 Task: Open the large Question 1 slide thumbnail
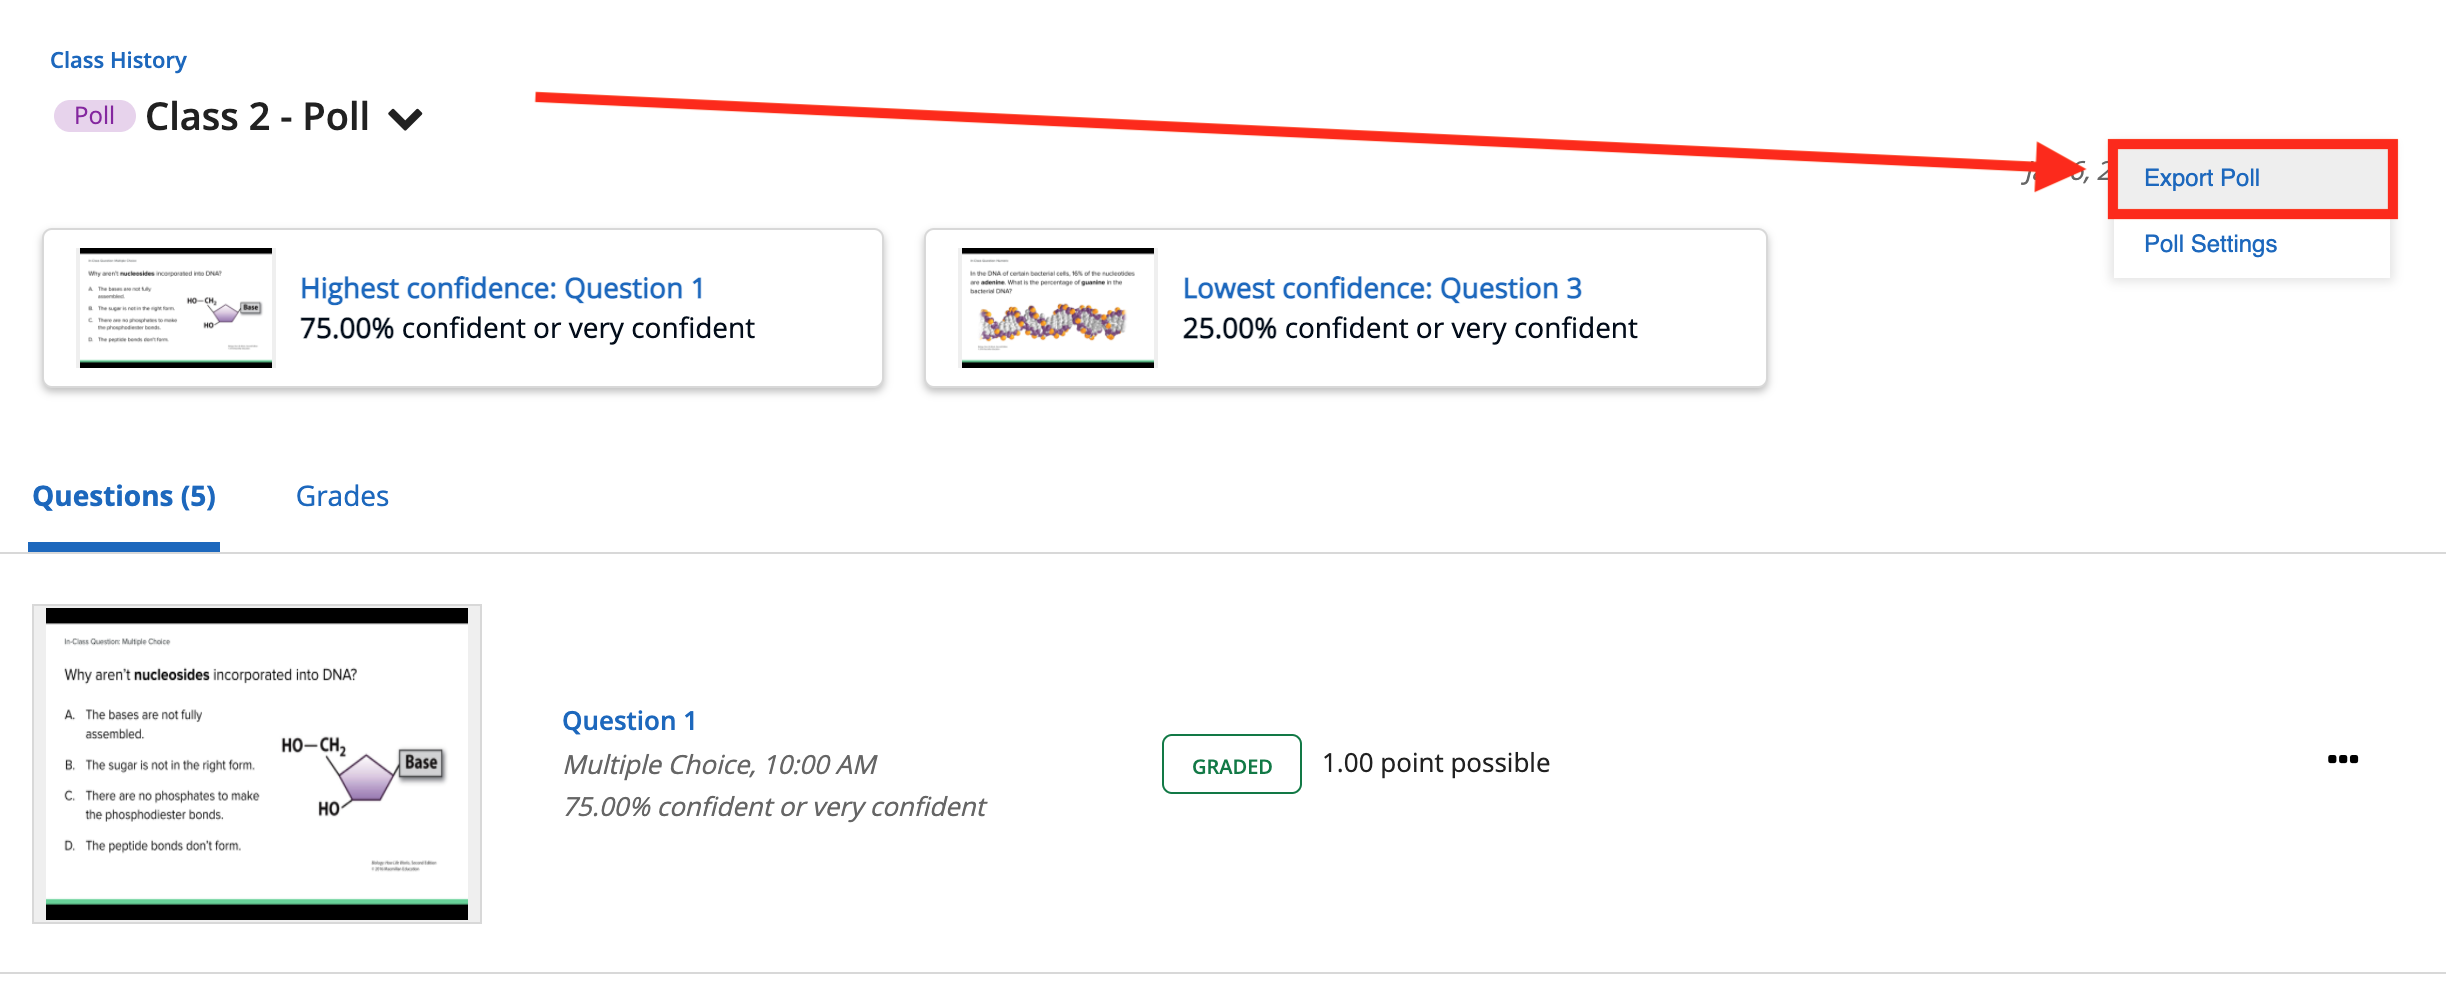257,764
